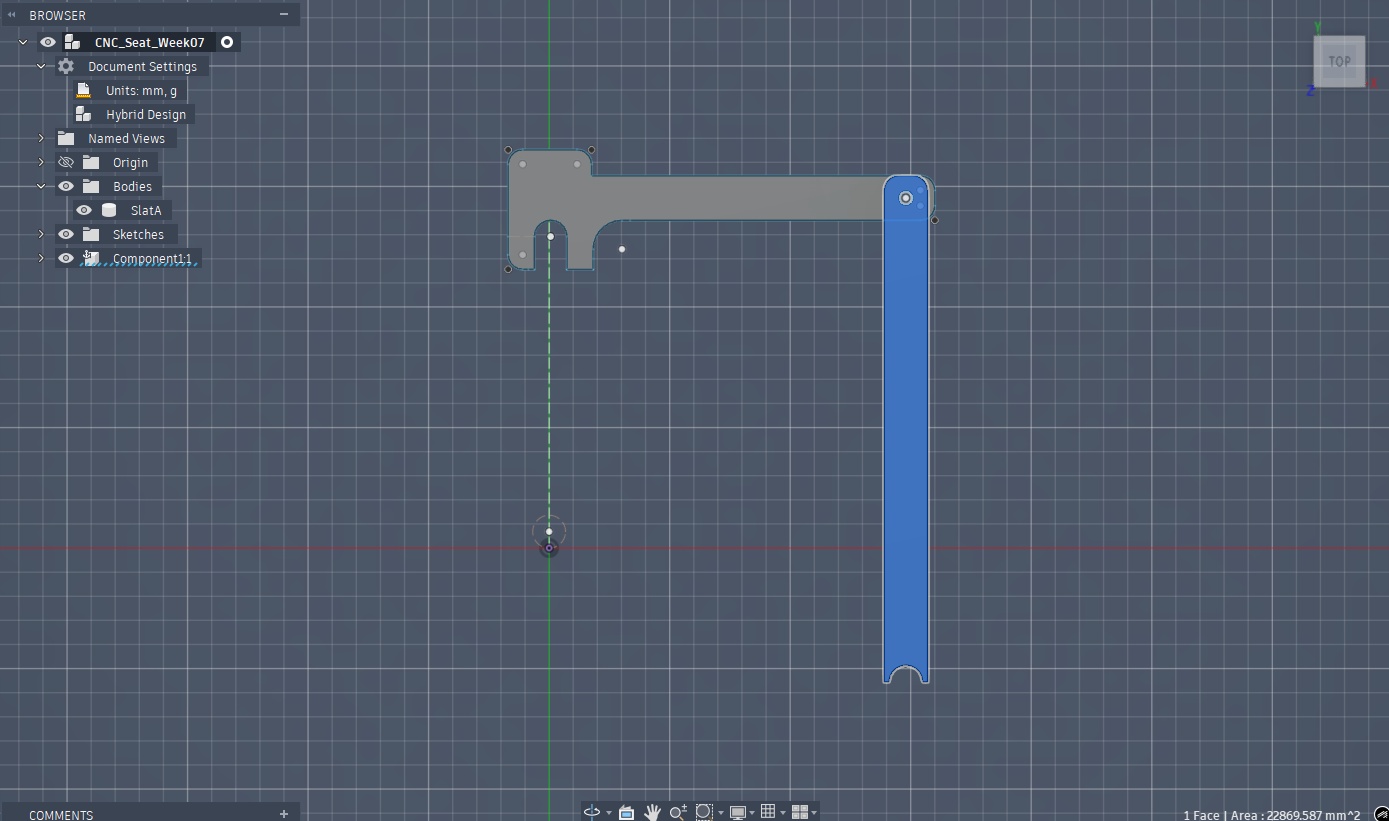This screenshot has width=1389, height=821.
Task: Collapse the Browser panel with double-arrow icon
Action: coord(12,15)
